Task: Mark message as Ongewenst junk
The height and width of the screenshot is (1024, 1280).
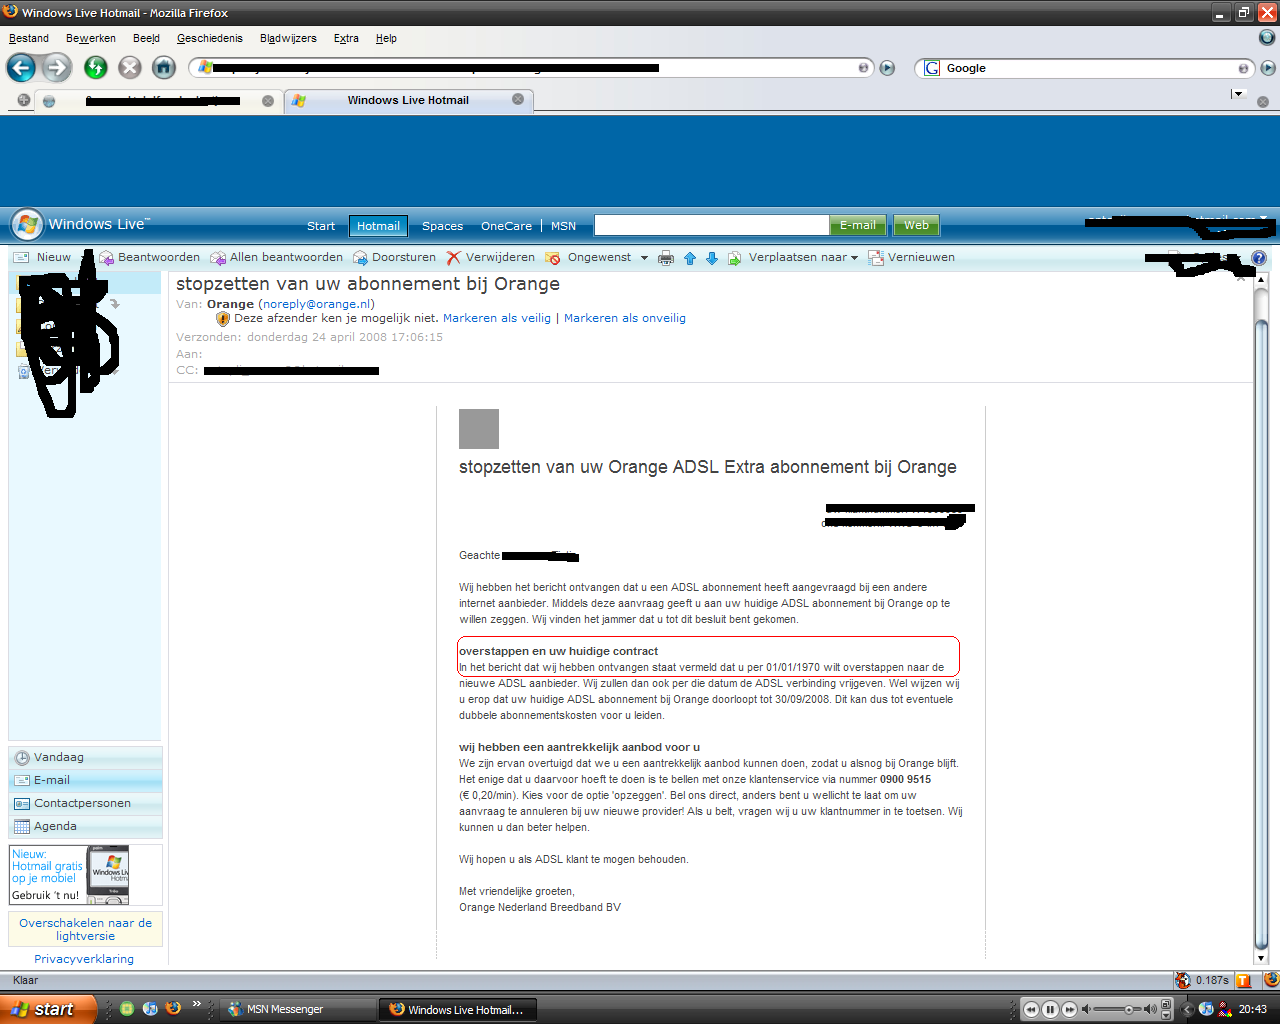Action: [588, 257]
